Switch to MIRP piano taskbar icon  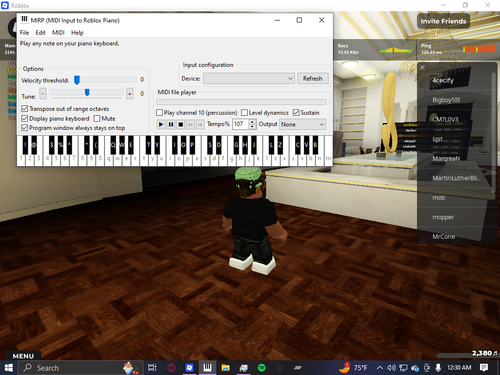(x=207, y=368)
